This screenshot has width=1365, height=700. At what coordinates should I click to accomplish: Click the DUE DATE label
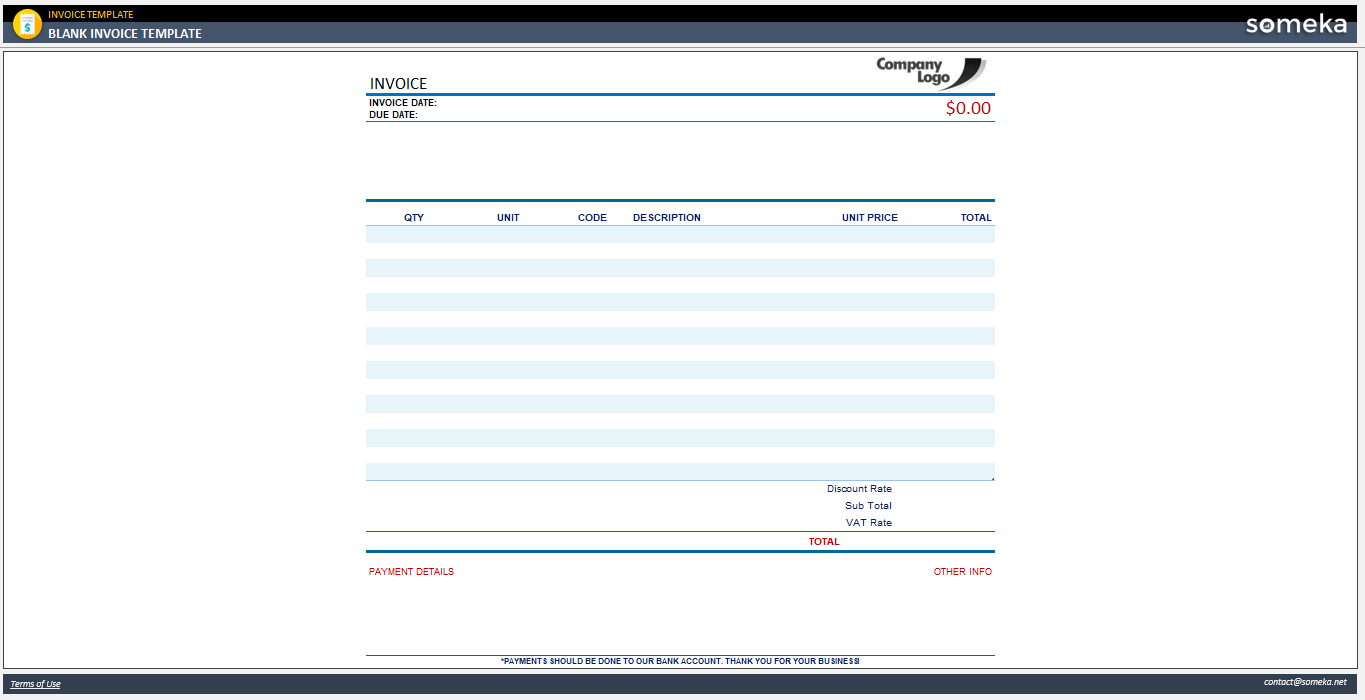(x=393, y=115)
